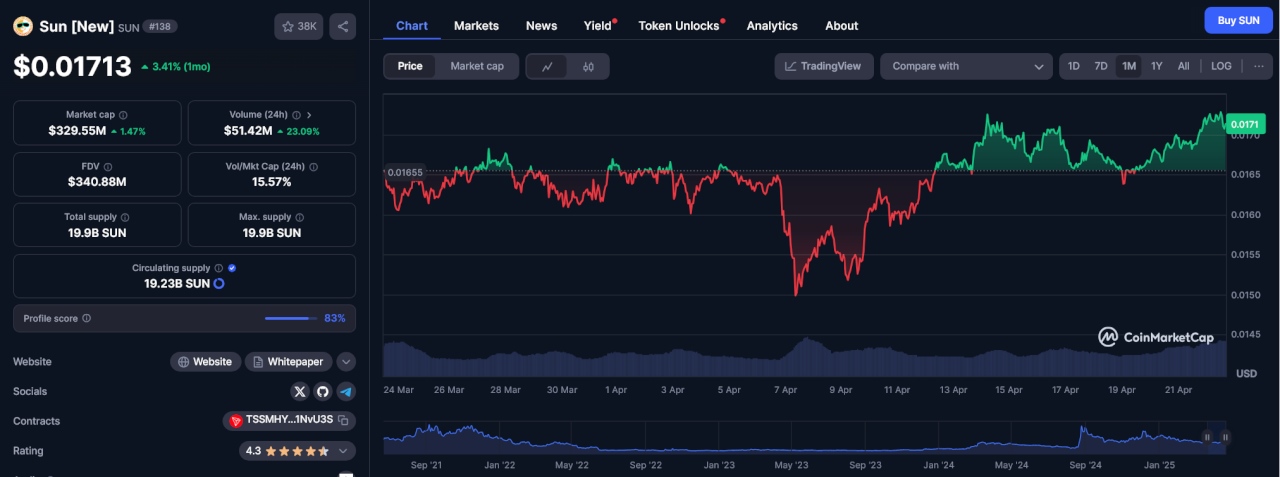The height and width of the screenshot is (477, 1280).
Task: Click the left range handle on mini timeline
Action: tap(1207, 437)
